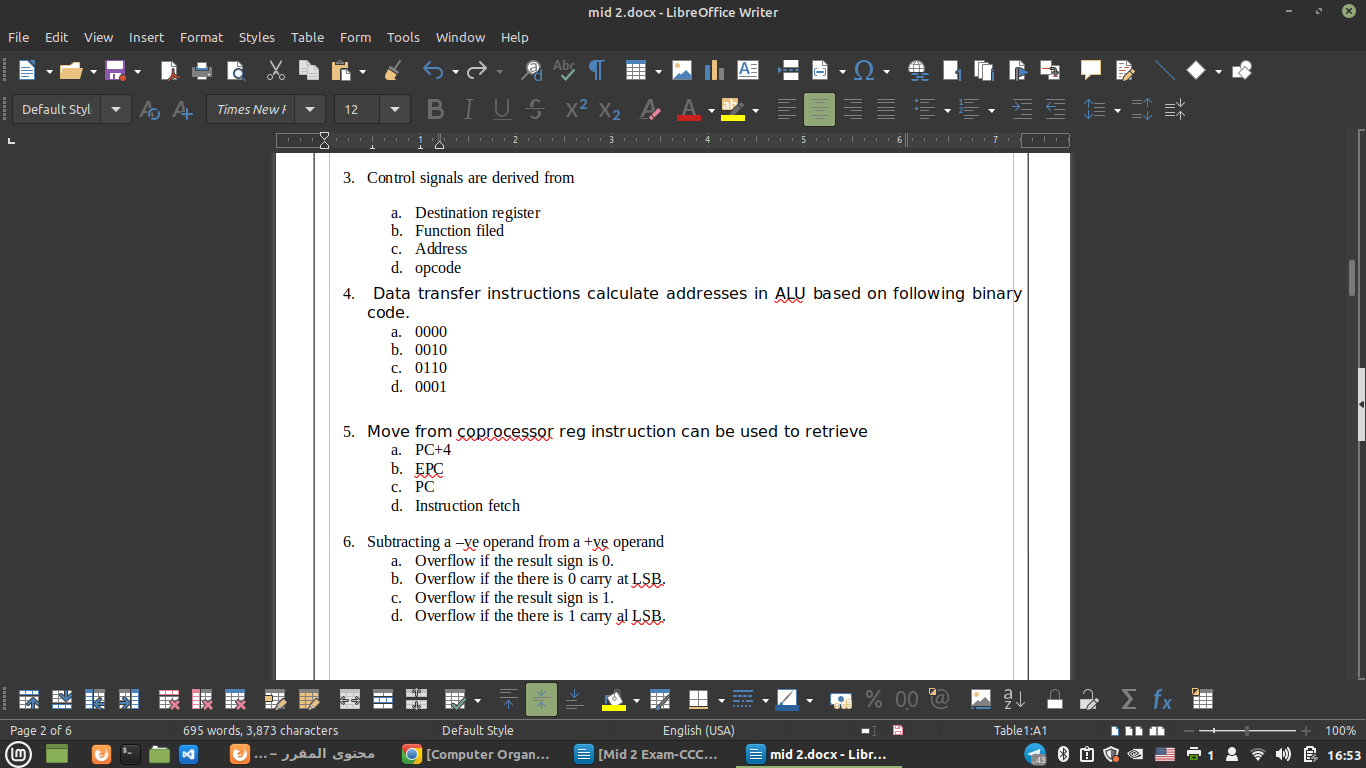This screenshot has width=1366, height=768.
Task: Enable justified paragraph alignment
Action: click(886, 110)
